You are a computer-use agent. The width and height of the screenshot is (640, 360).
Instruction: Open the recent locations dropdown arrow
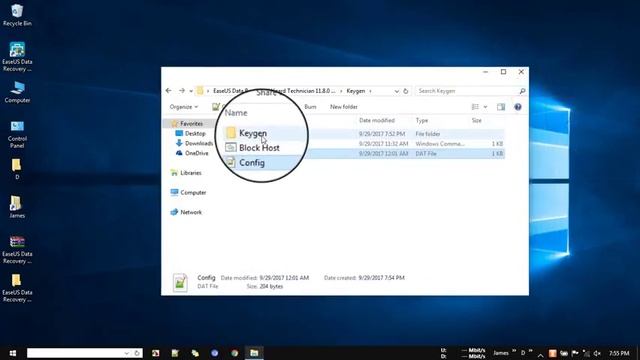tap(191, 91)
